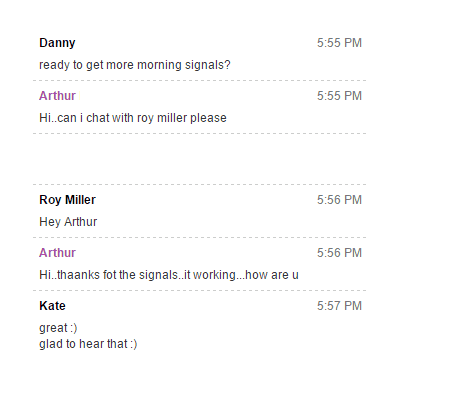456x394 pixels.
Task: Click the timestamp on Arthur's roy miller request
Action: tap(339, 96)
